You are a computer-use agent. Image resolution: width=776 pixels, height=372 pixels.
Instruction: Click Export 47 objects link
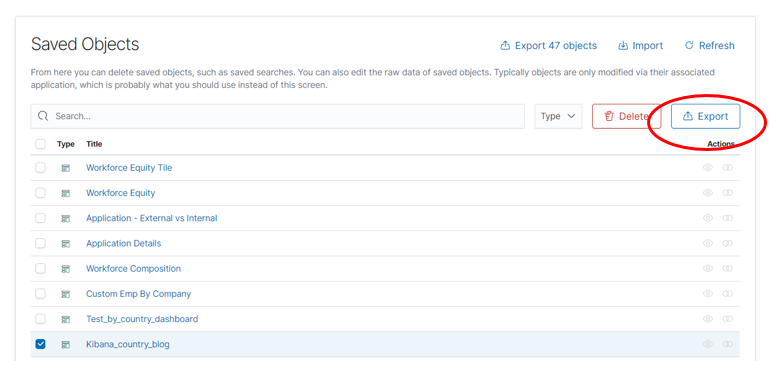(x=548, y=46)
